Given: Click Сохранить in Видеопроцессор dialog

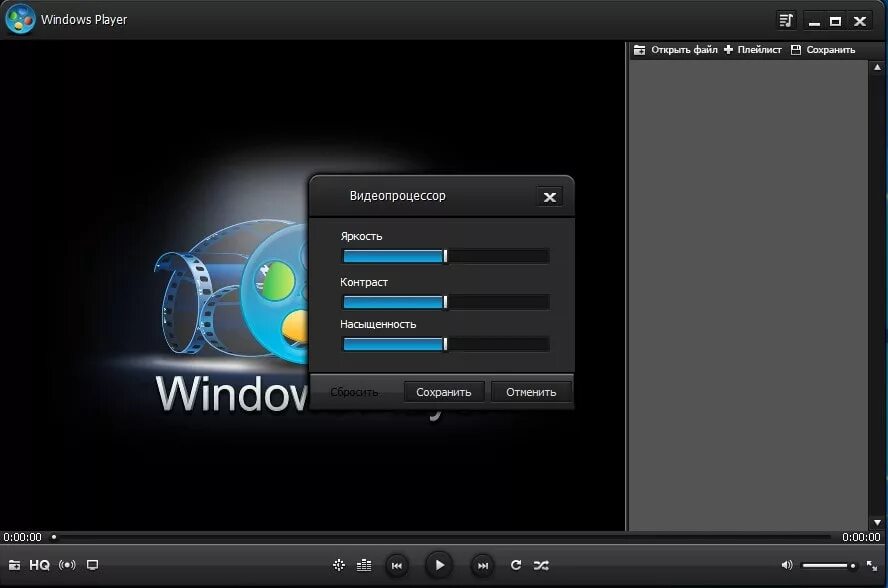Looking at the screenshot, I should [x=443, y=392].
